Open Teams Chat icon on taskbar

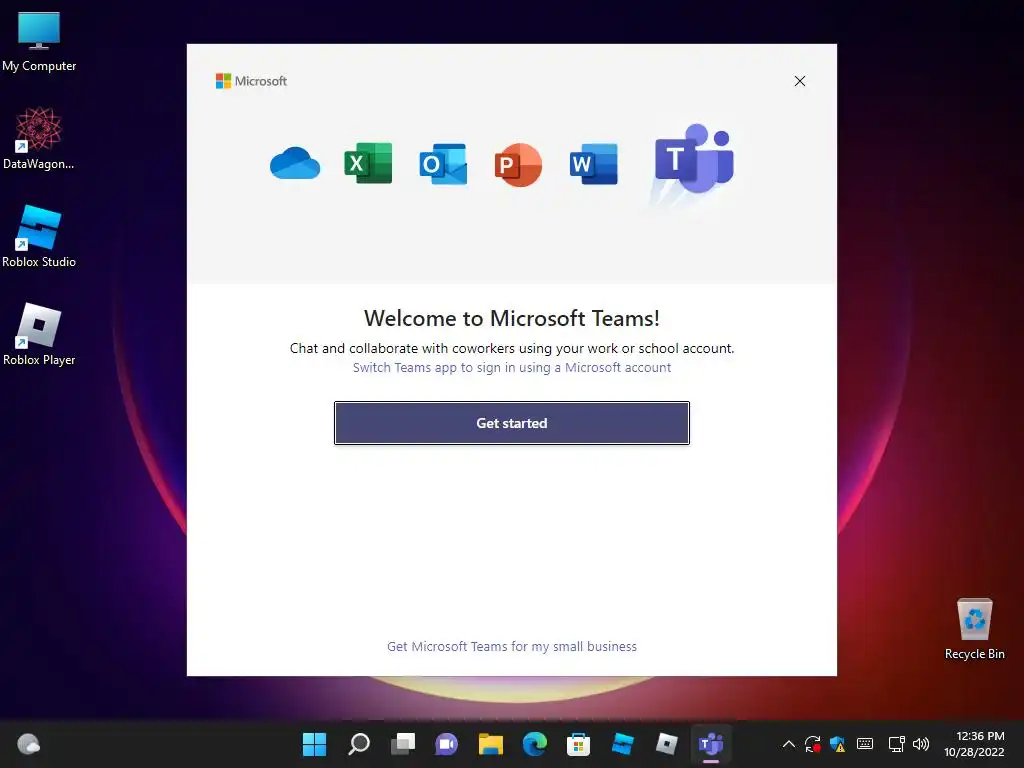446,744
